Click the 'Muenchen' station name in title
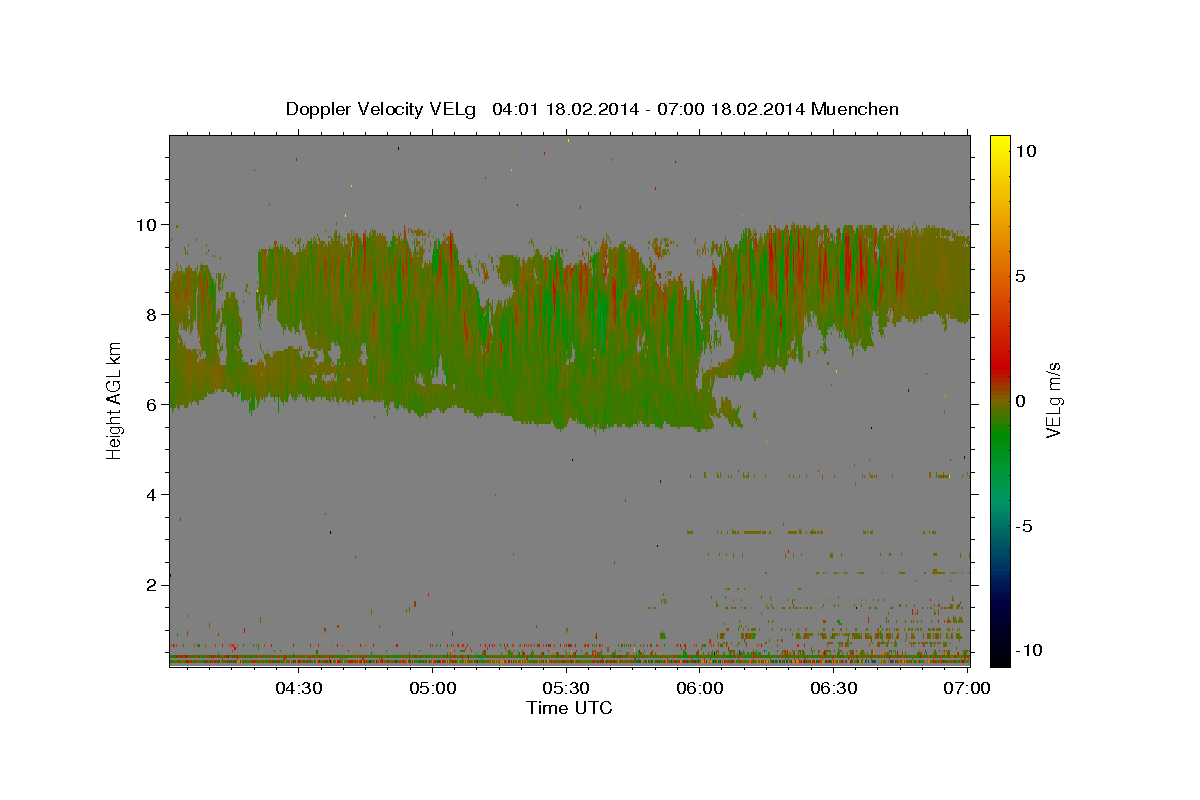The width and height of the screenshot is (1200, 800). (855, 109)
